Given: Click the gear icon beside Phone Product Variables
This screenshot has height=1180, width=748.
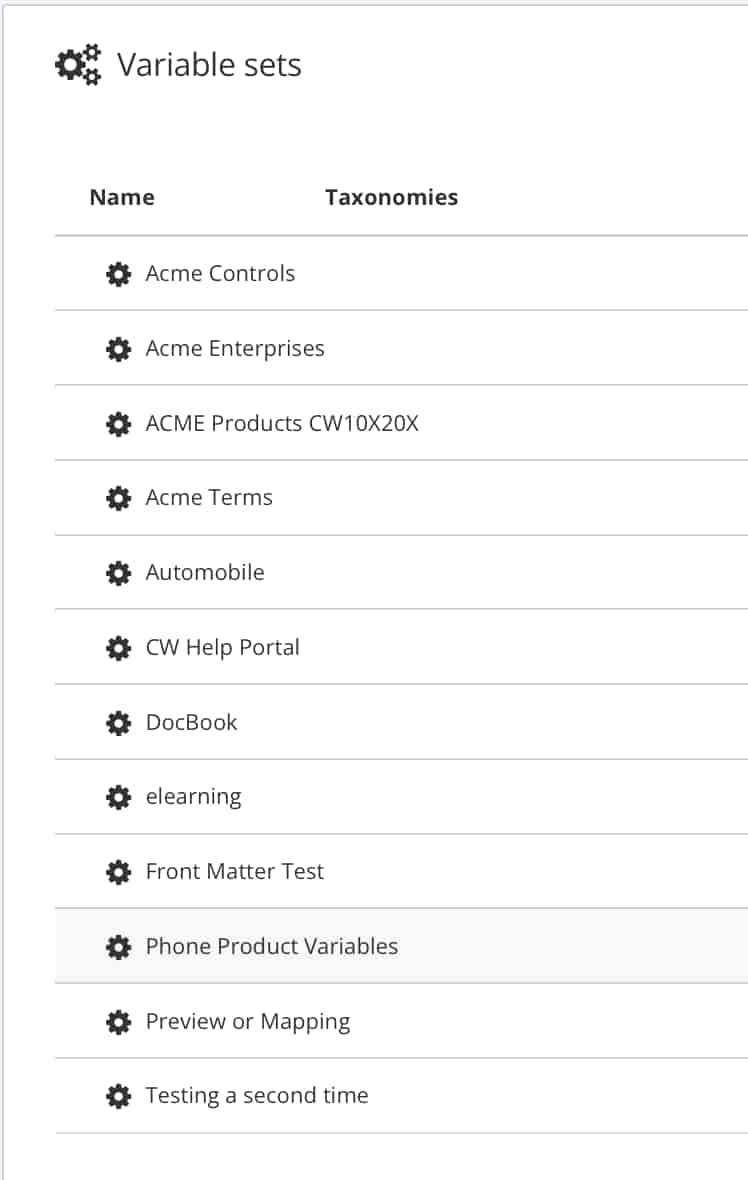Looking at the screenshot, I should tap(119, 946).
